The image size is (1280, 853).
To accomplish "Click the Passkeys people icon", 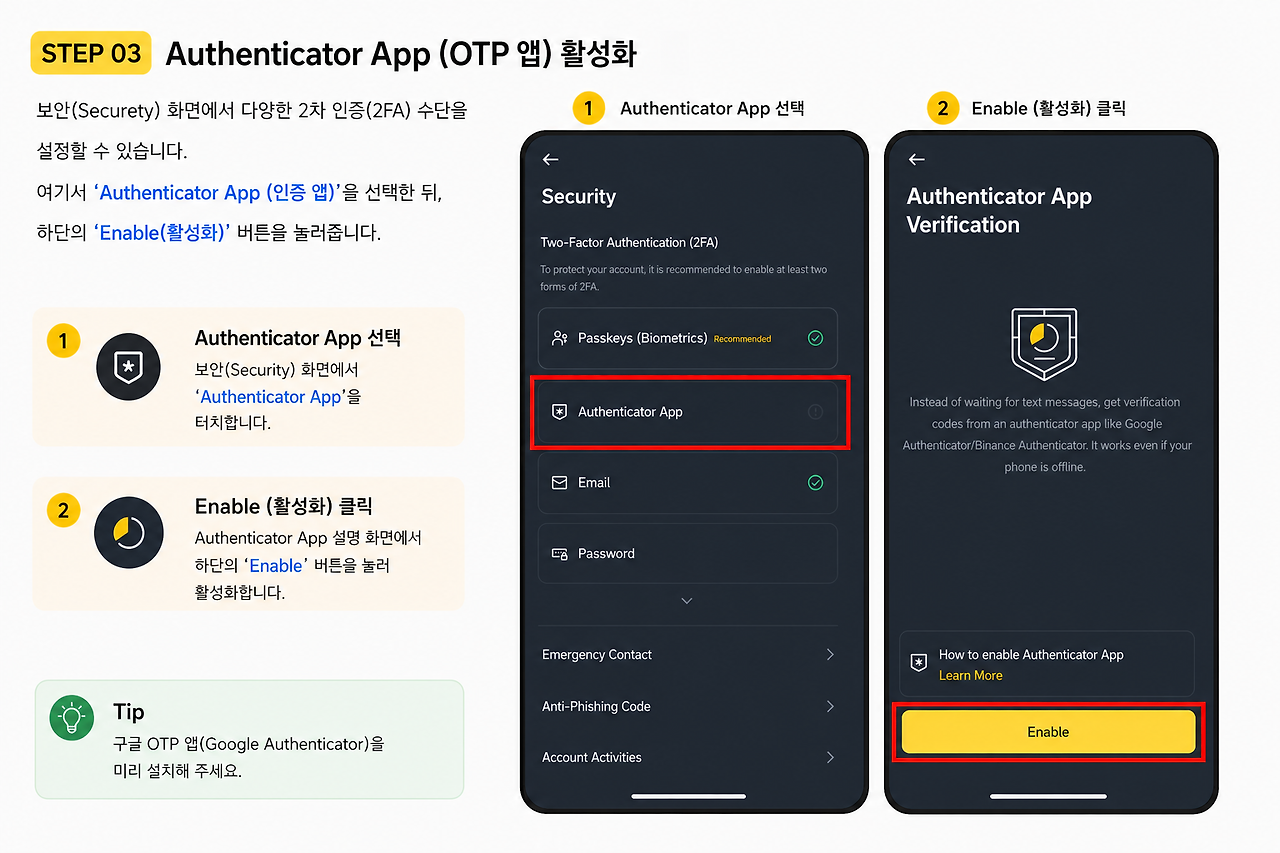I will pos(560,338).
